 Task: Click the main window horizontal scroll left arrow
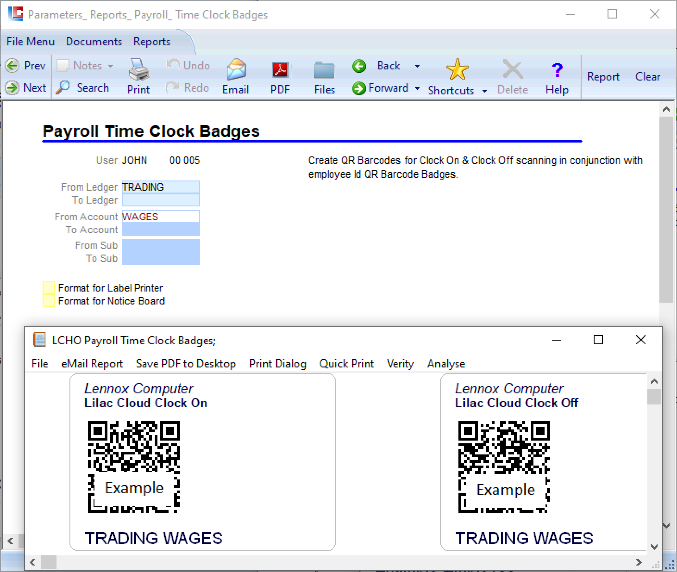tap(10, 540)
